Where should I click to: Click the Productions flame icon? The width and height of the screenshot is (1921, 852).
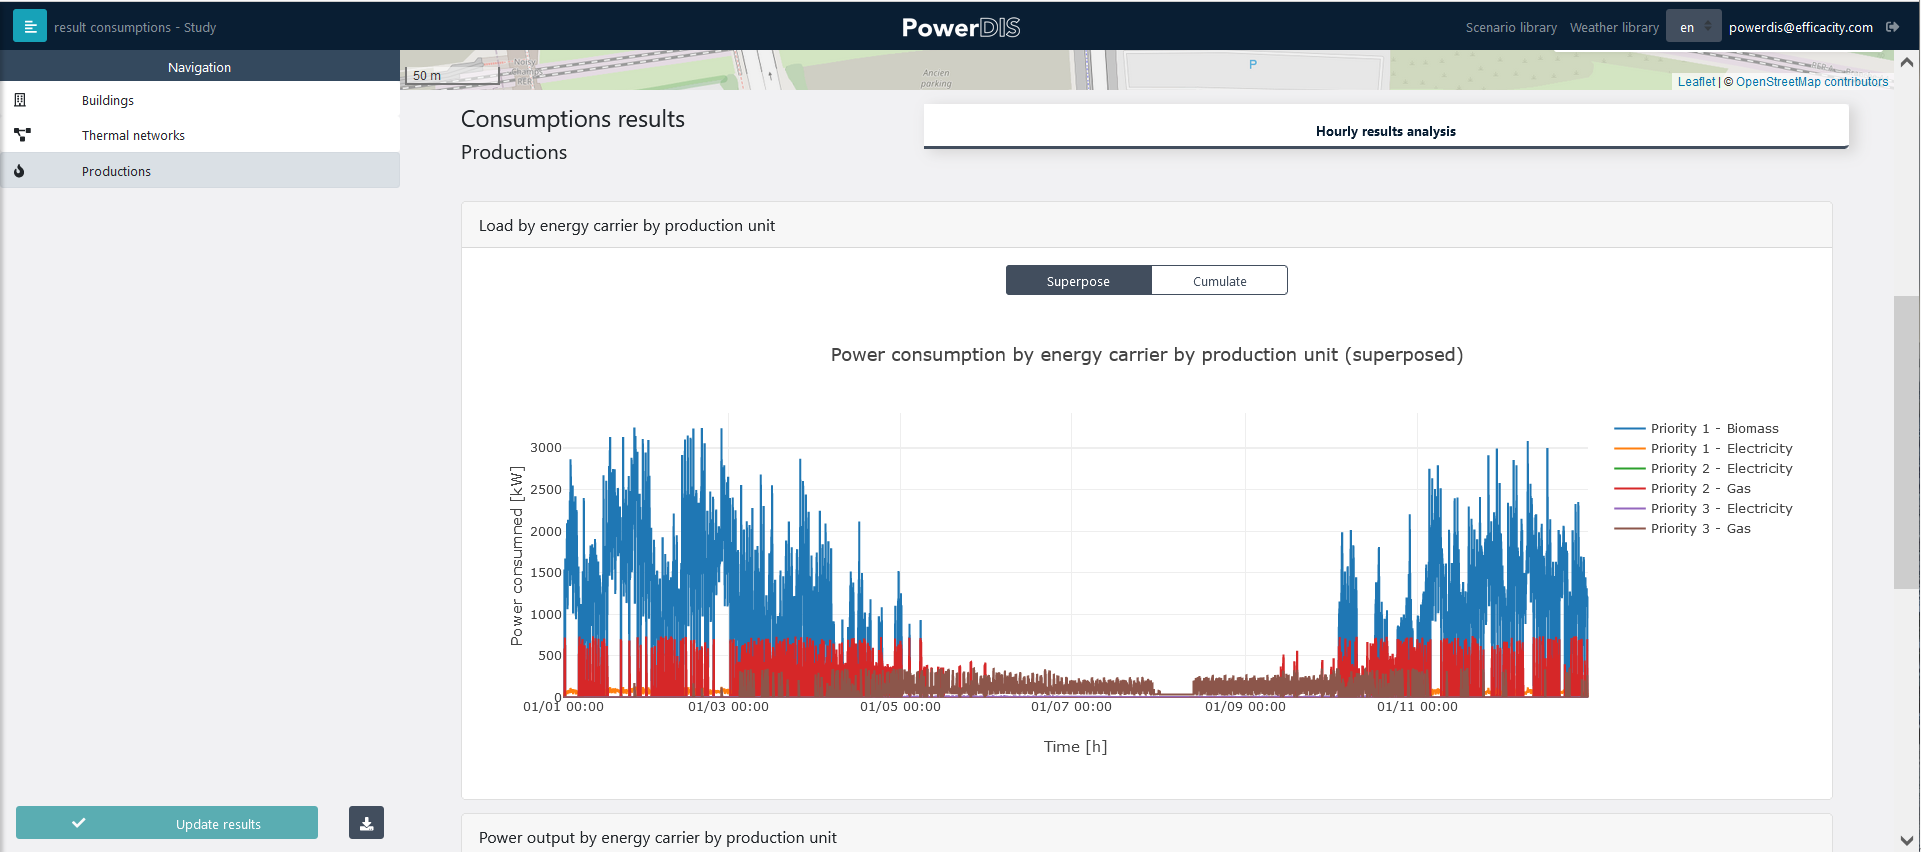pyautogui.click(x=19, y=171)
